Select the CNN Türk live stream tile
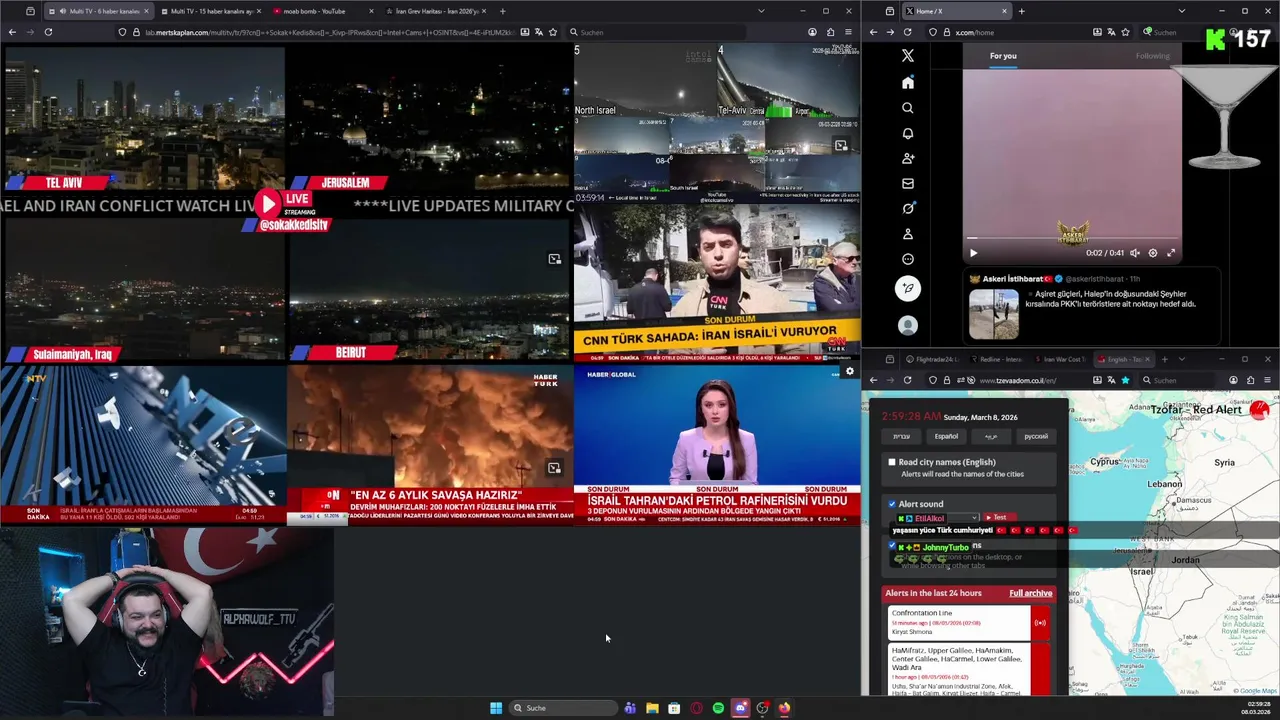 point(717,283)
